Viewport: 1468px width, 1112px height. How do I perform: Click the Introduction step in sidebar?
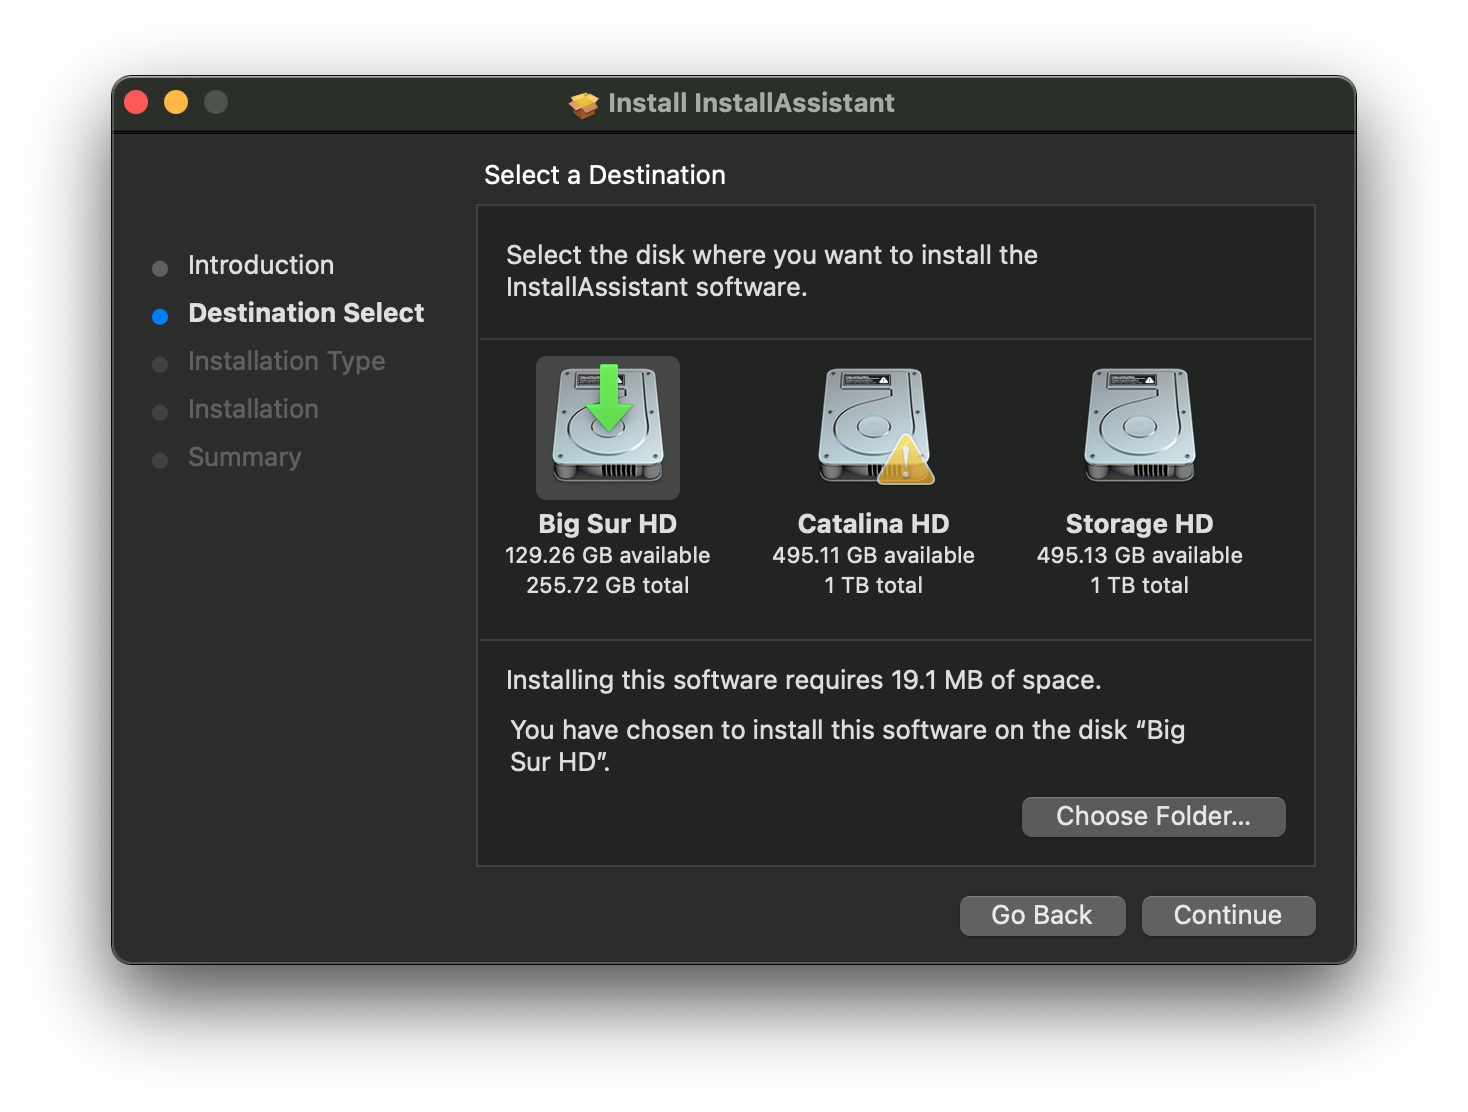[x=261, y=265]
